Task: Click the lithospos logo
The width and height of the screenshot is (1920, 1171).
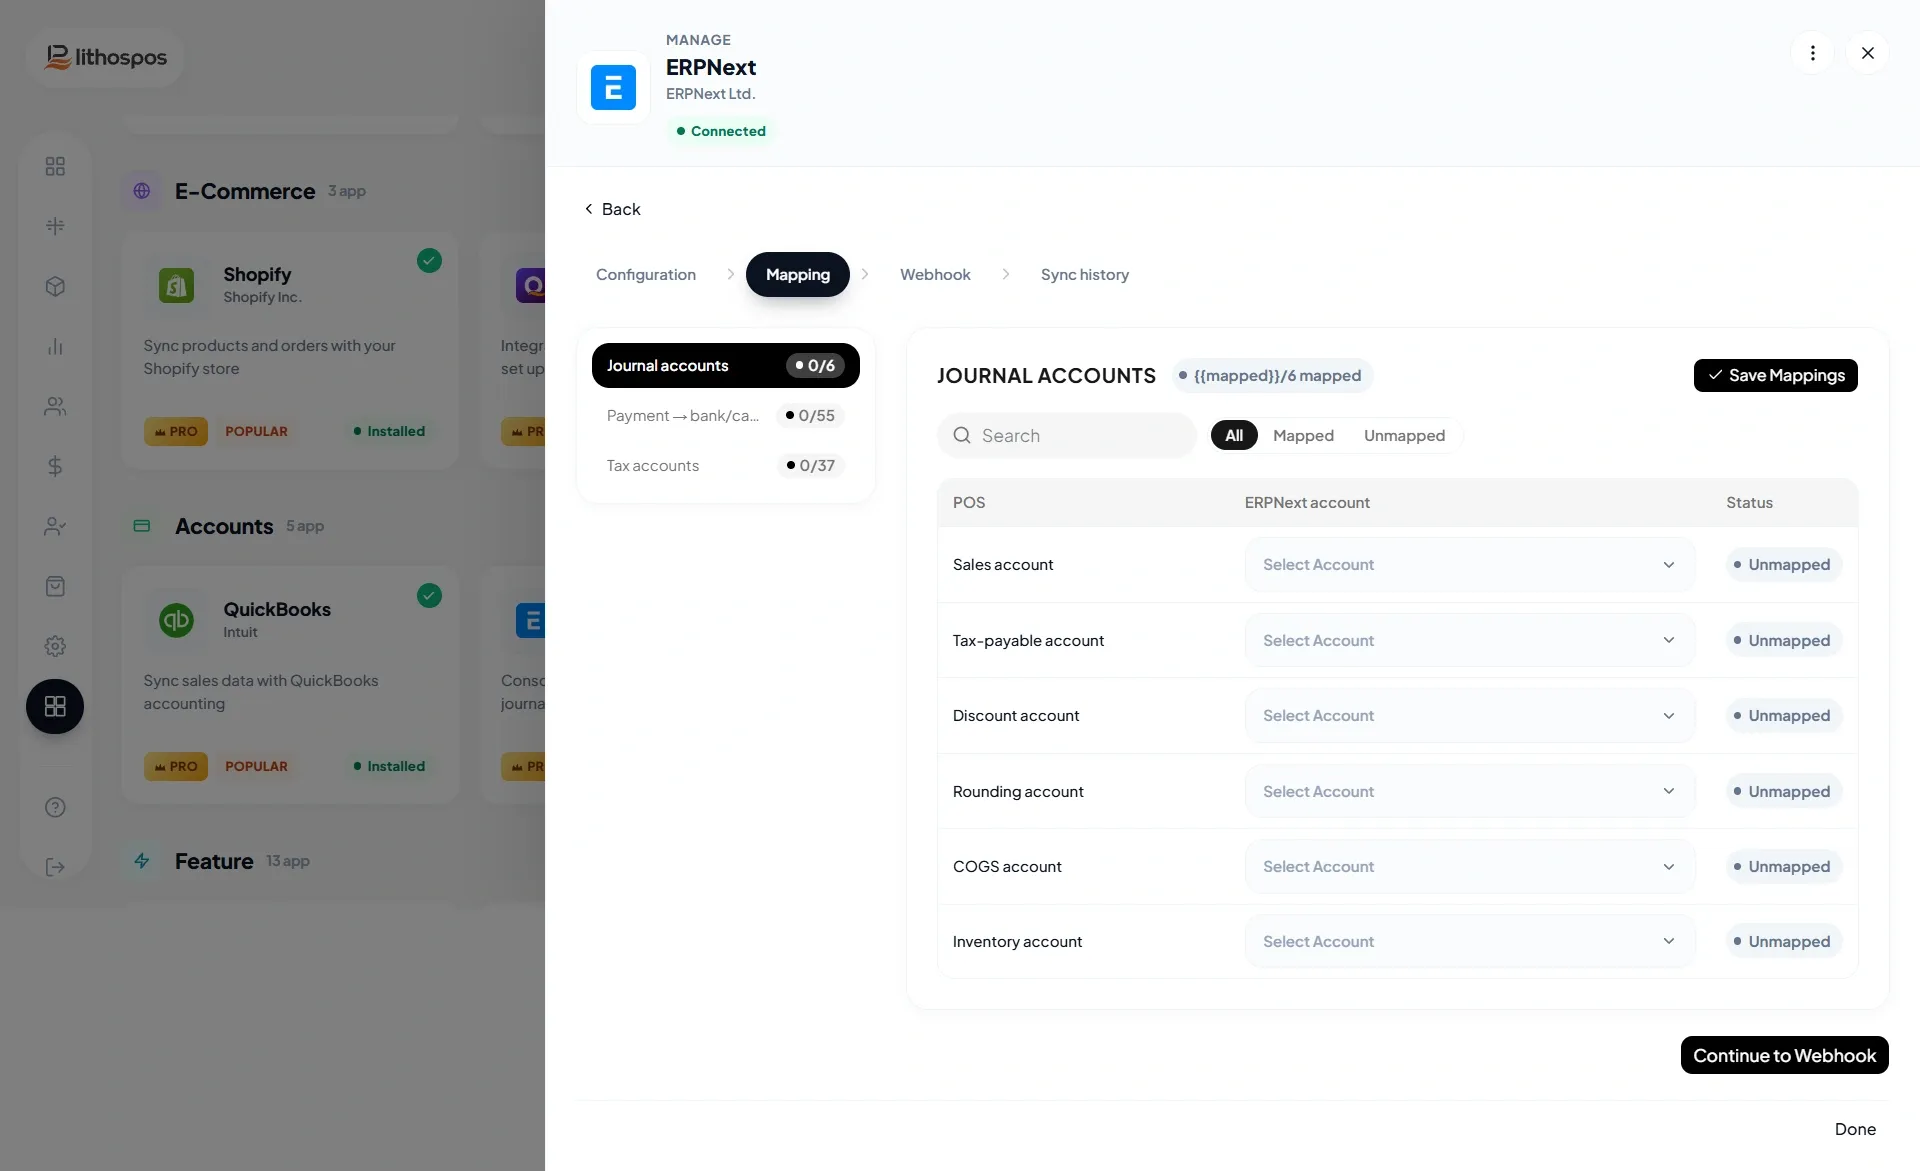Action: click(106, 58)
